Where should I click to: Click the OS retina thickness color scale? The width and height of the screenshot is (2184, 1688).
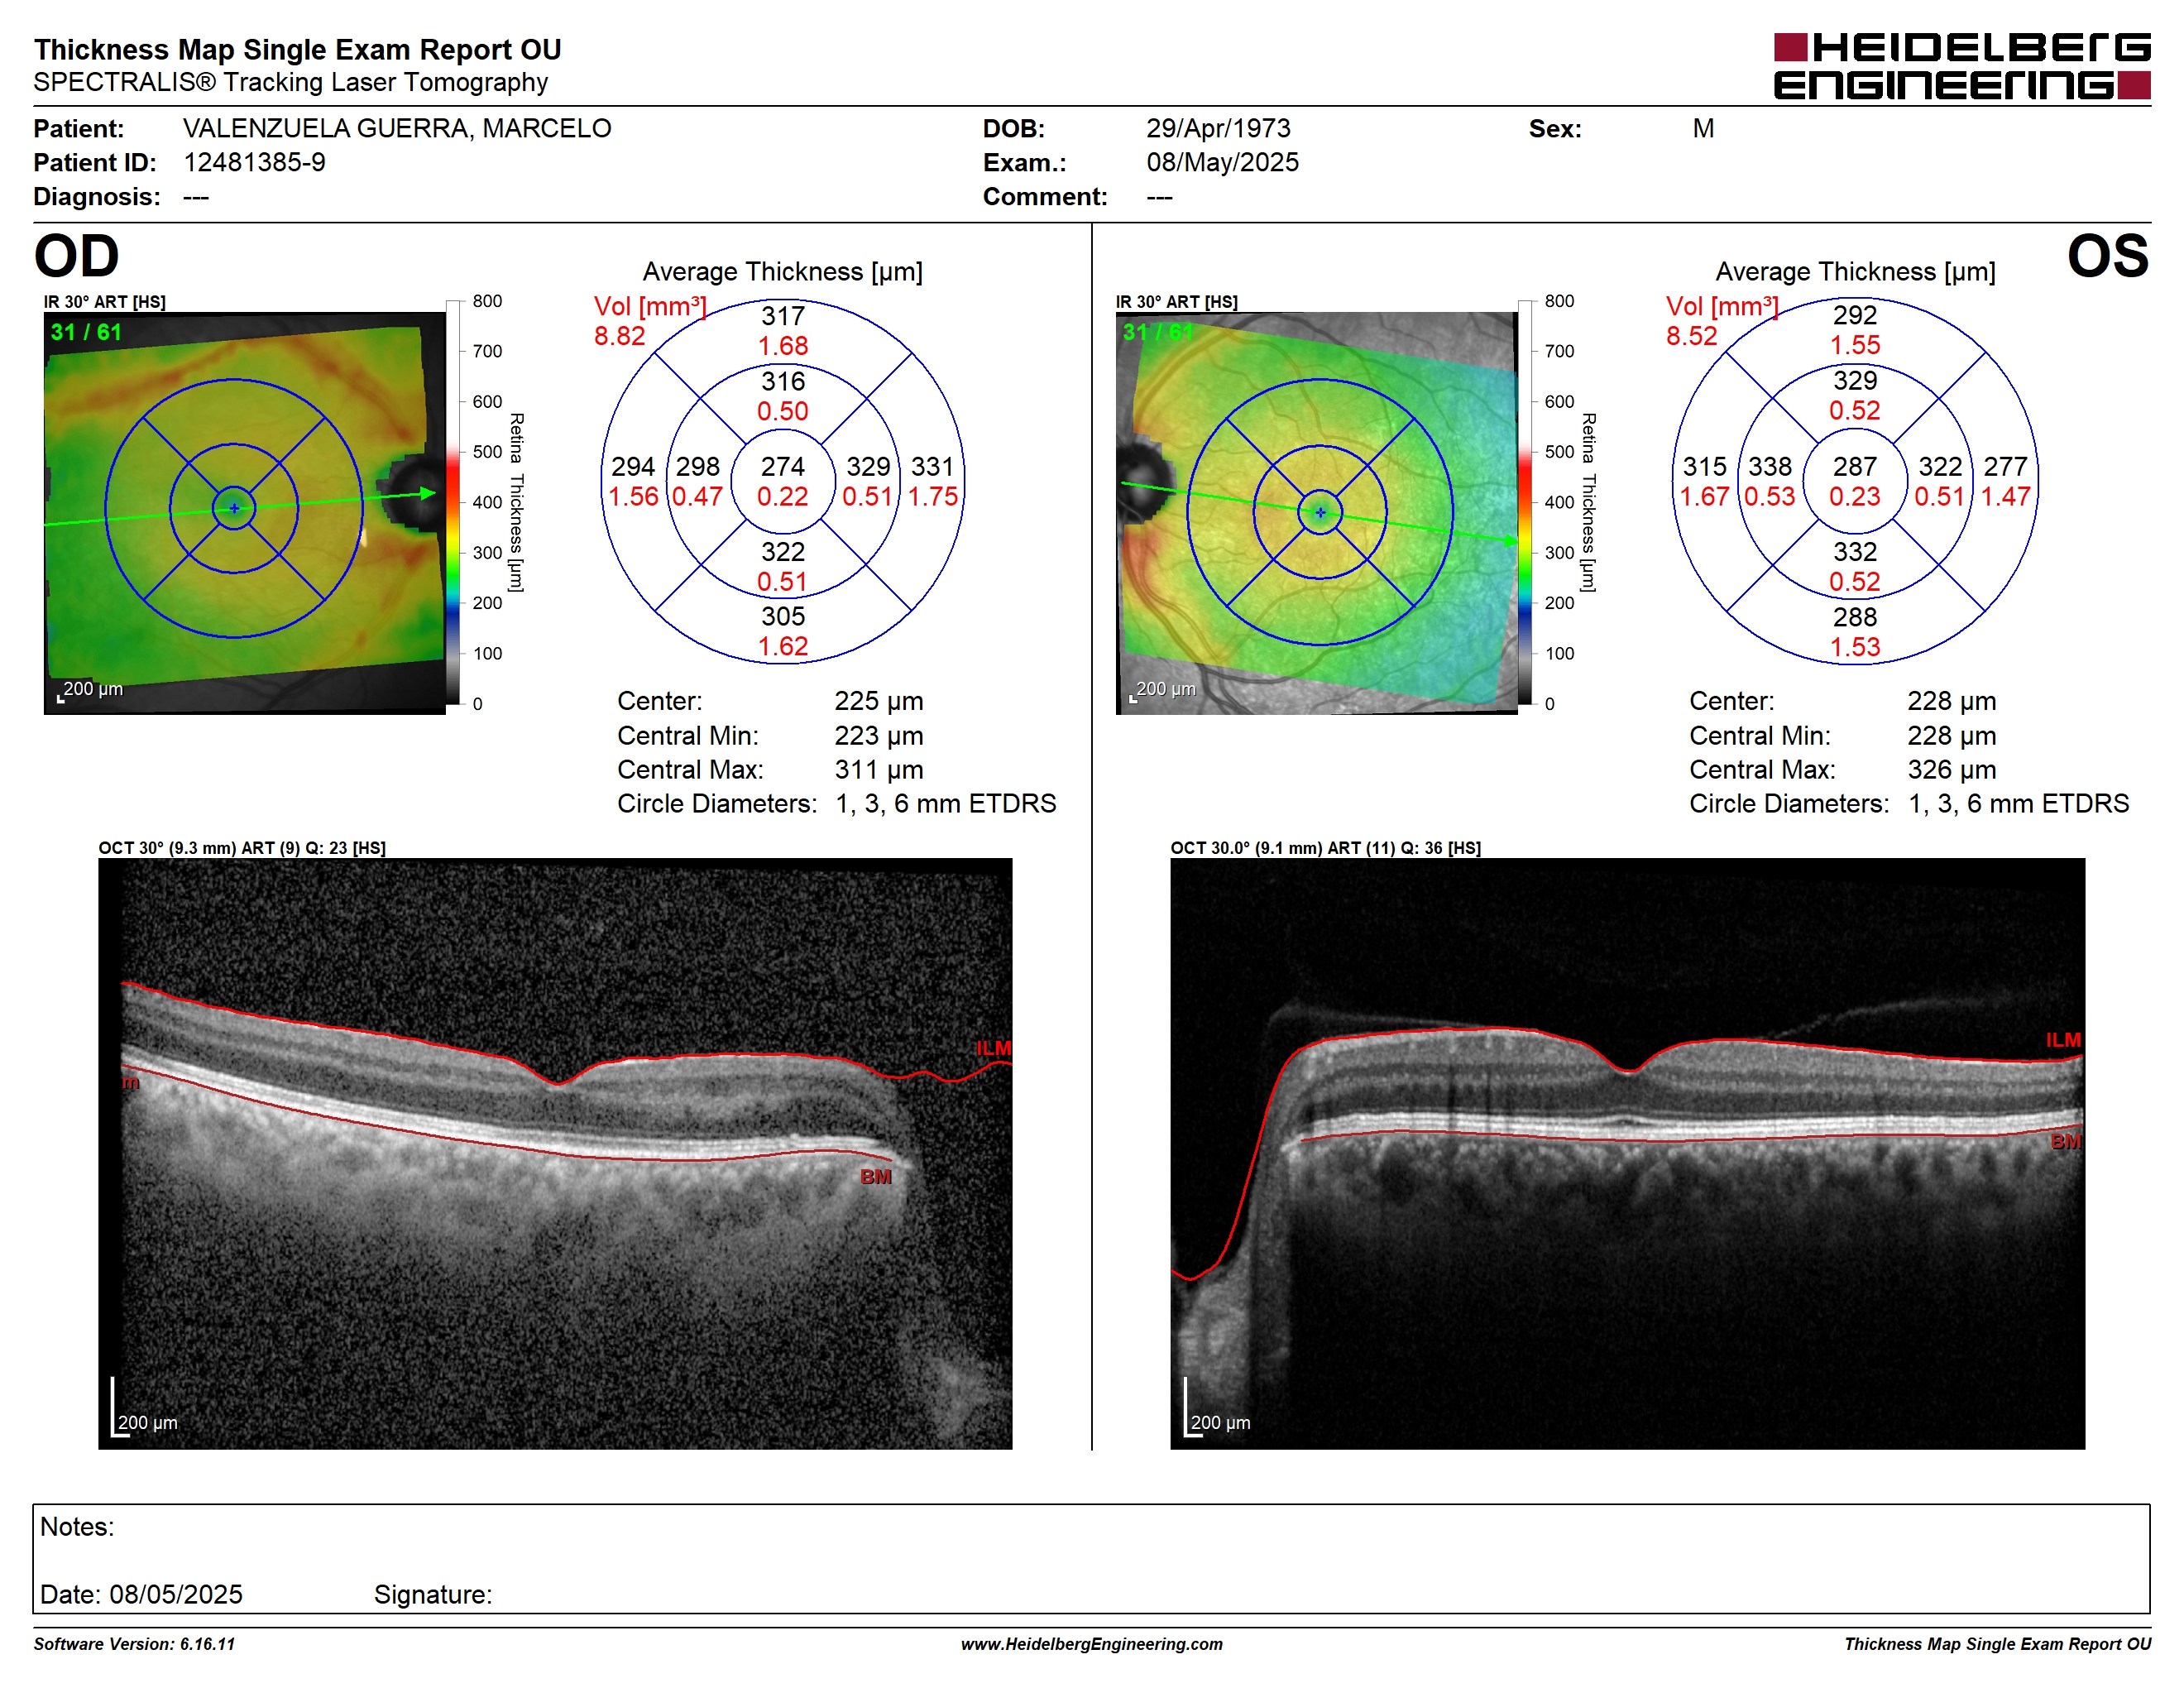[1525, 502]
